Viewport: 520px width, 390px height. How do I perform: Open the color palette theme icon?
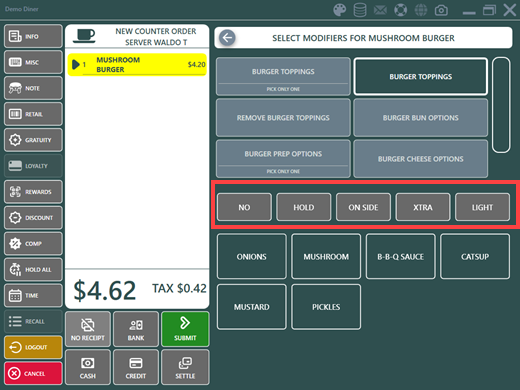point(340,10)
